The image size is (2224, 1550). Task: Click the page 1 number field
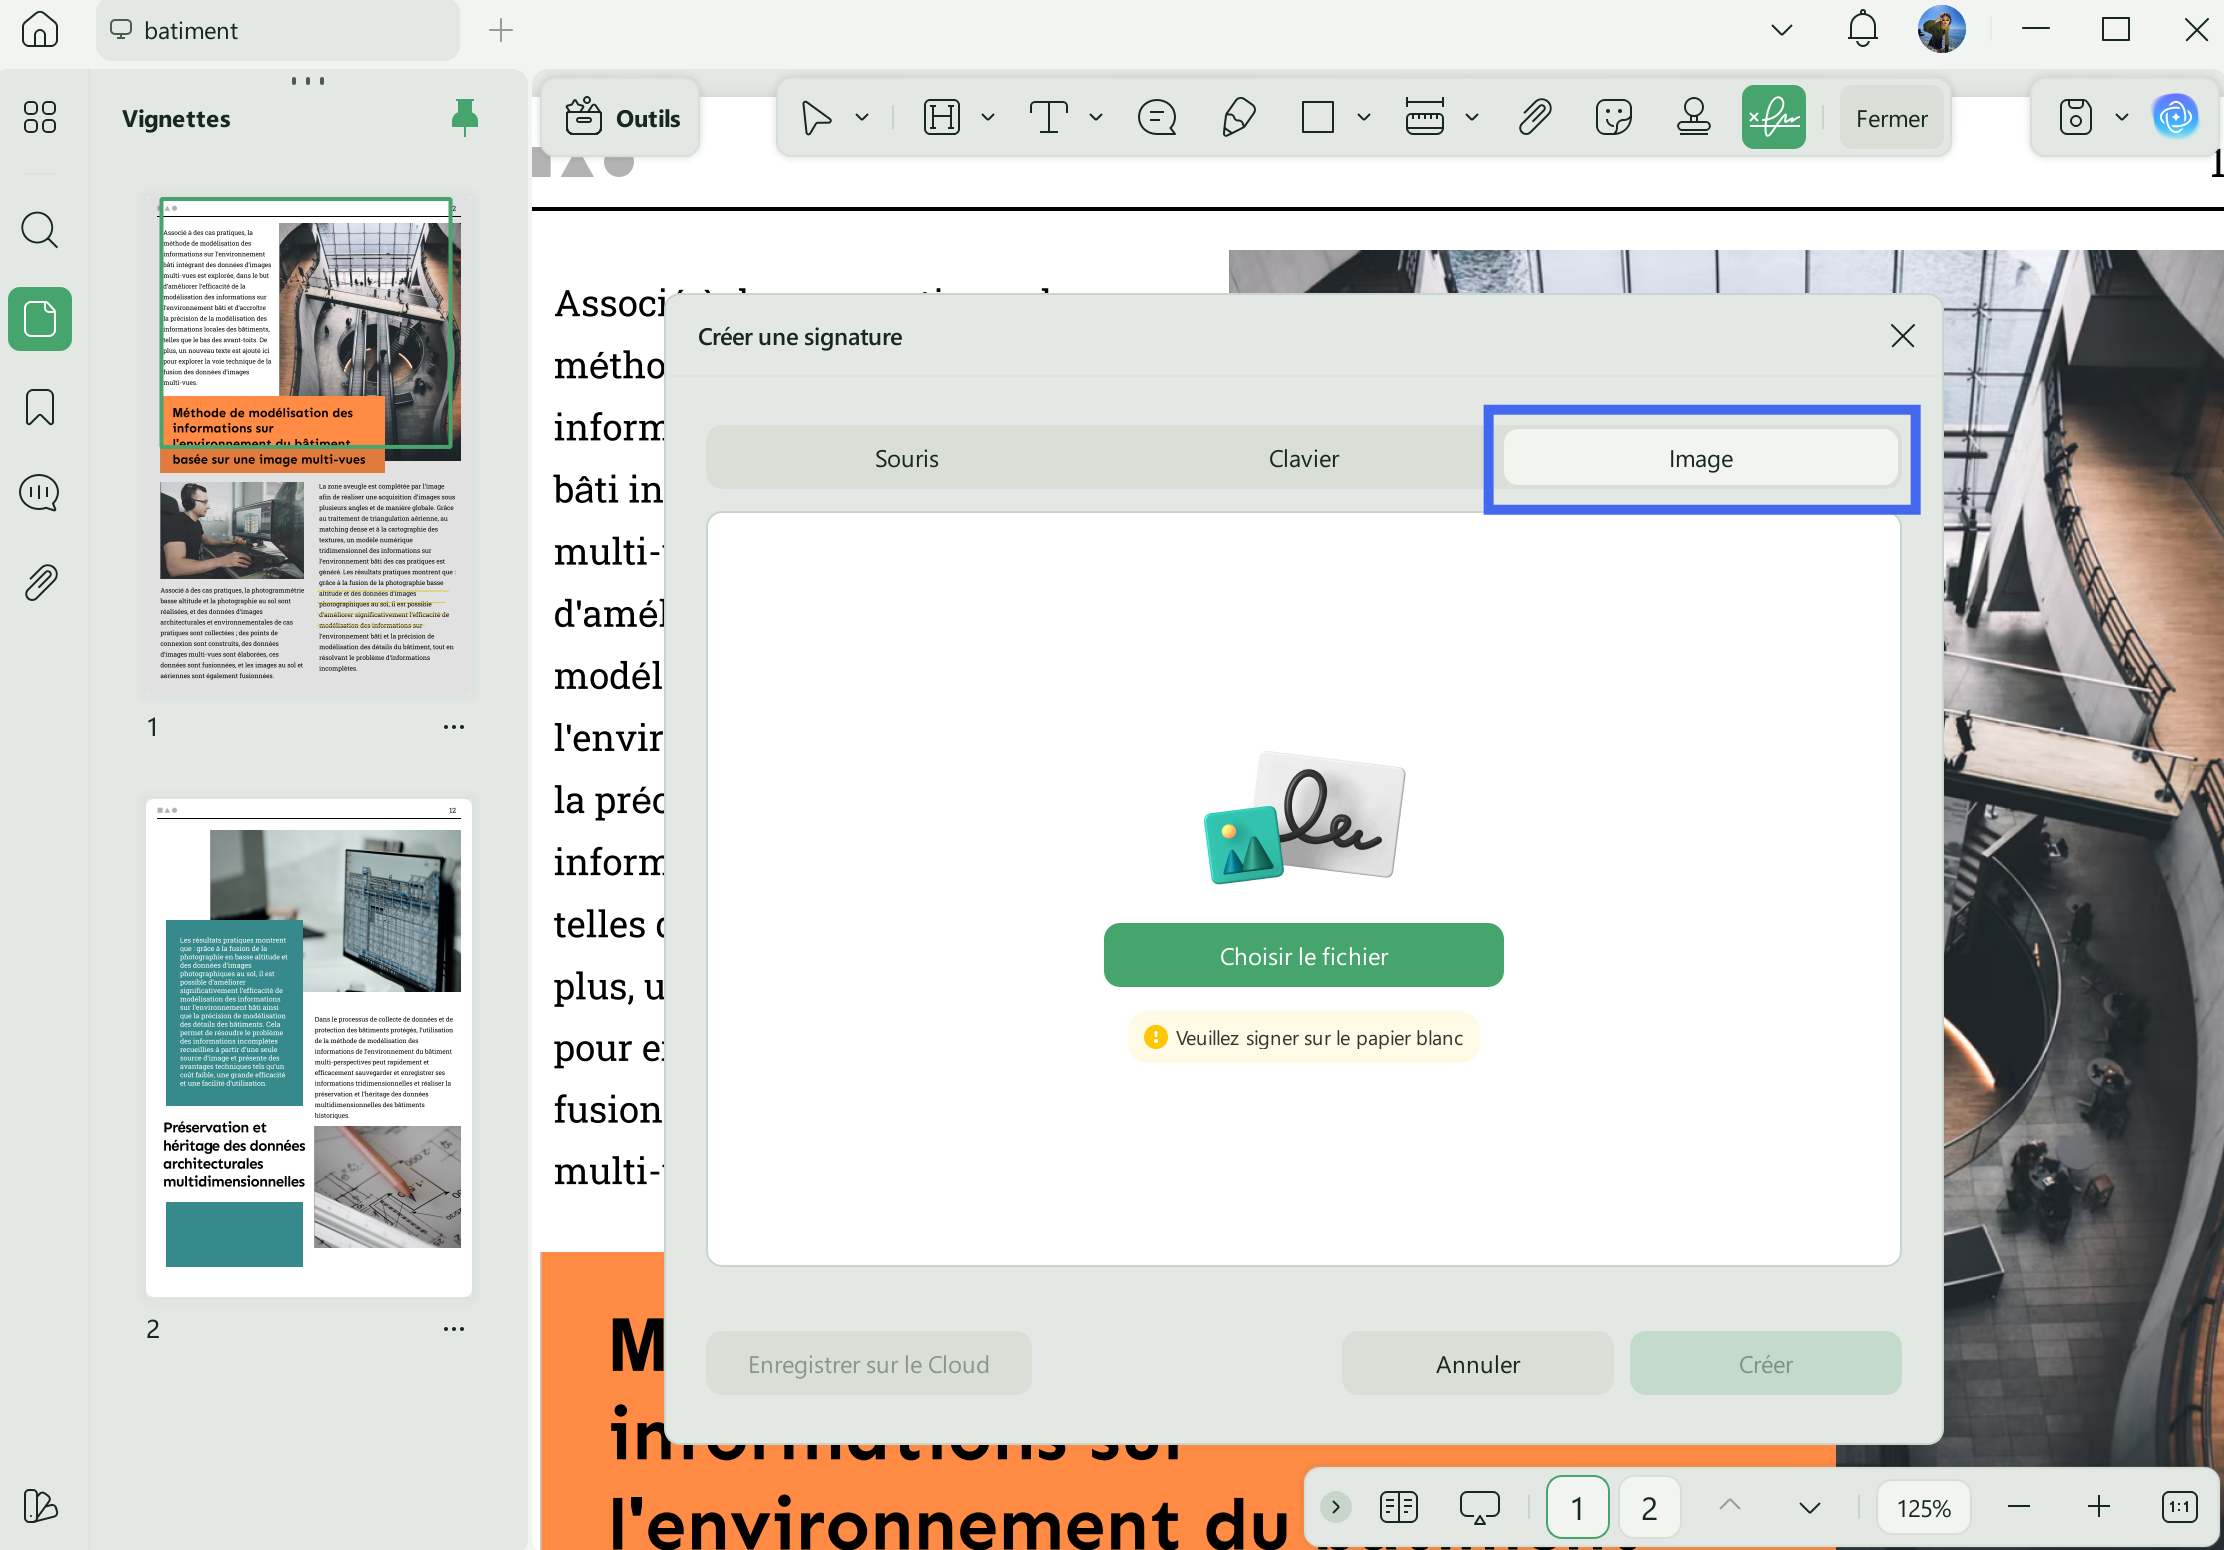[1577, 1507]
